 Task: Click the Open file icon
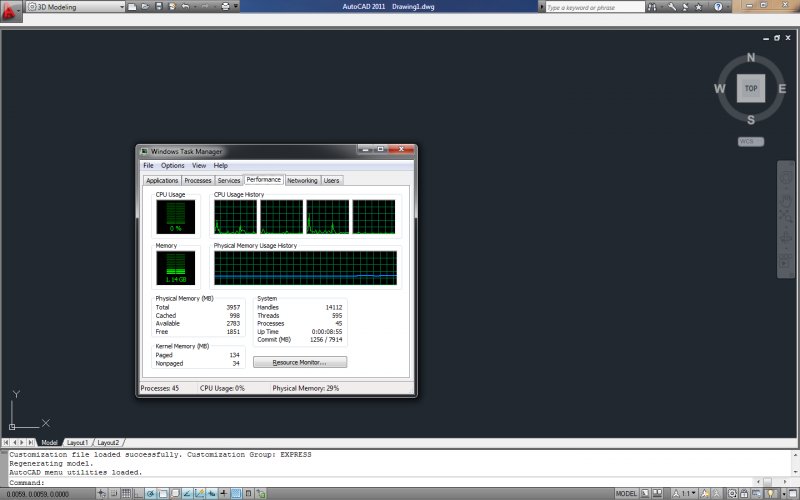(x=145, y=7)
